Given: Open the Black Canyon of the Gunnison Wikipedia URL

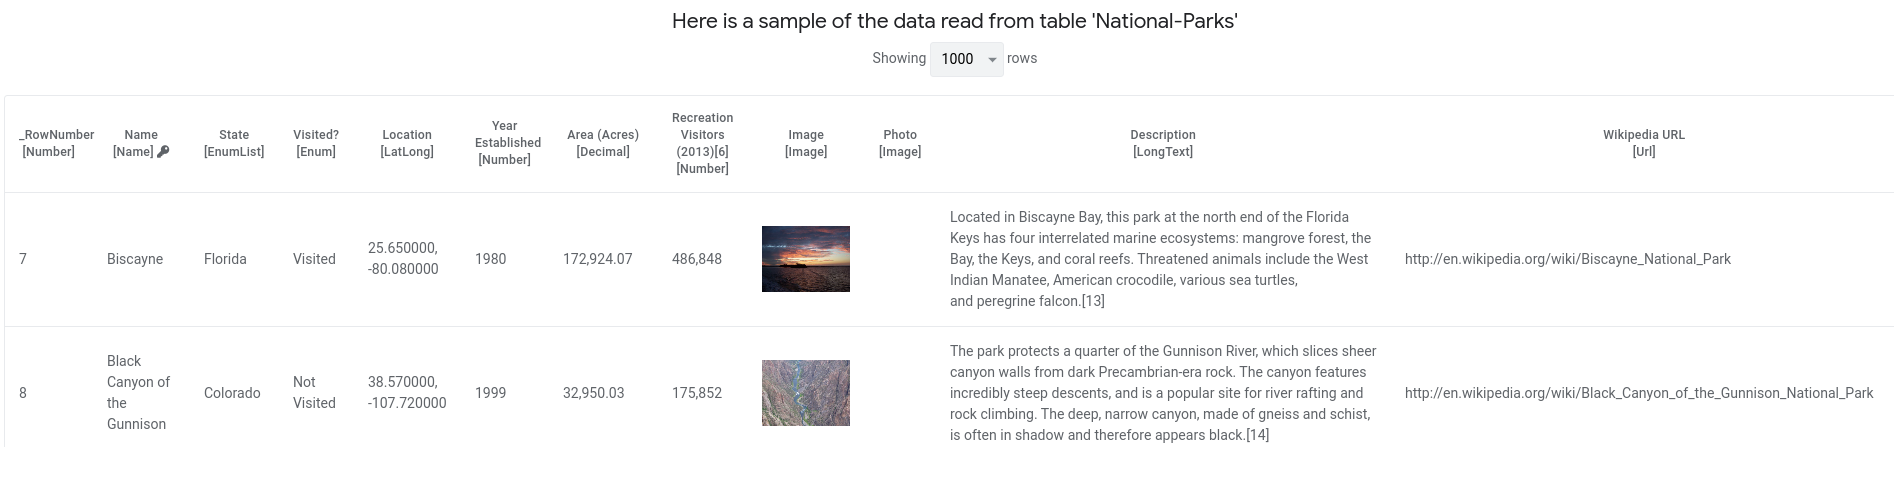Looking at the screenshot, I should click(1638, 393).
